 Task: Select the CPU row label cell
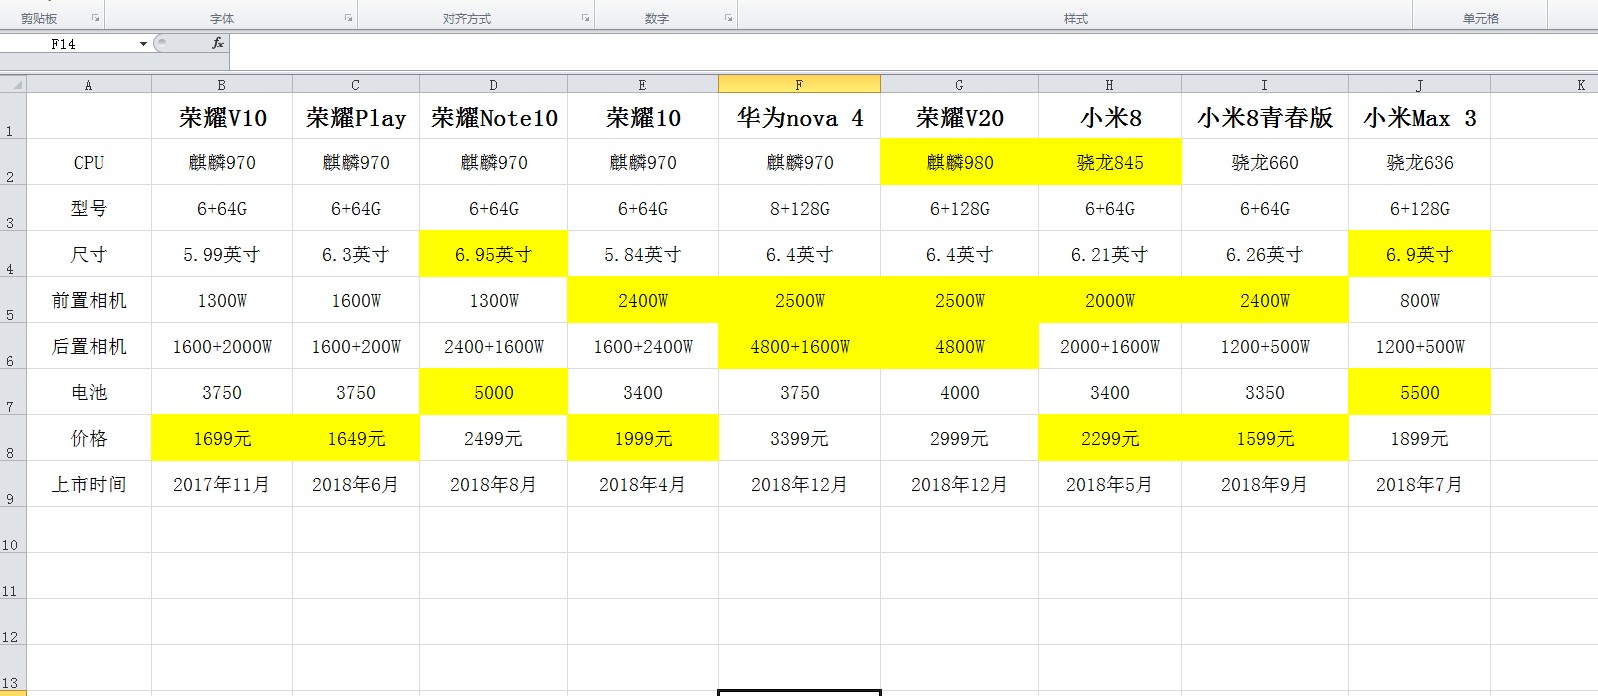coord(89,162)
